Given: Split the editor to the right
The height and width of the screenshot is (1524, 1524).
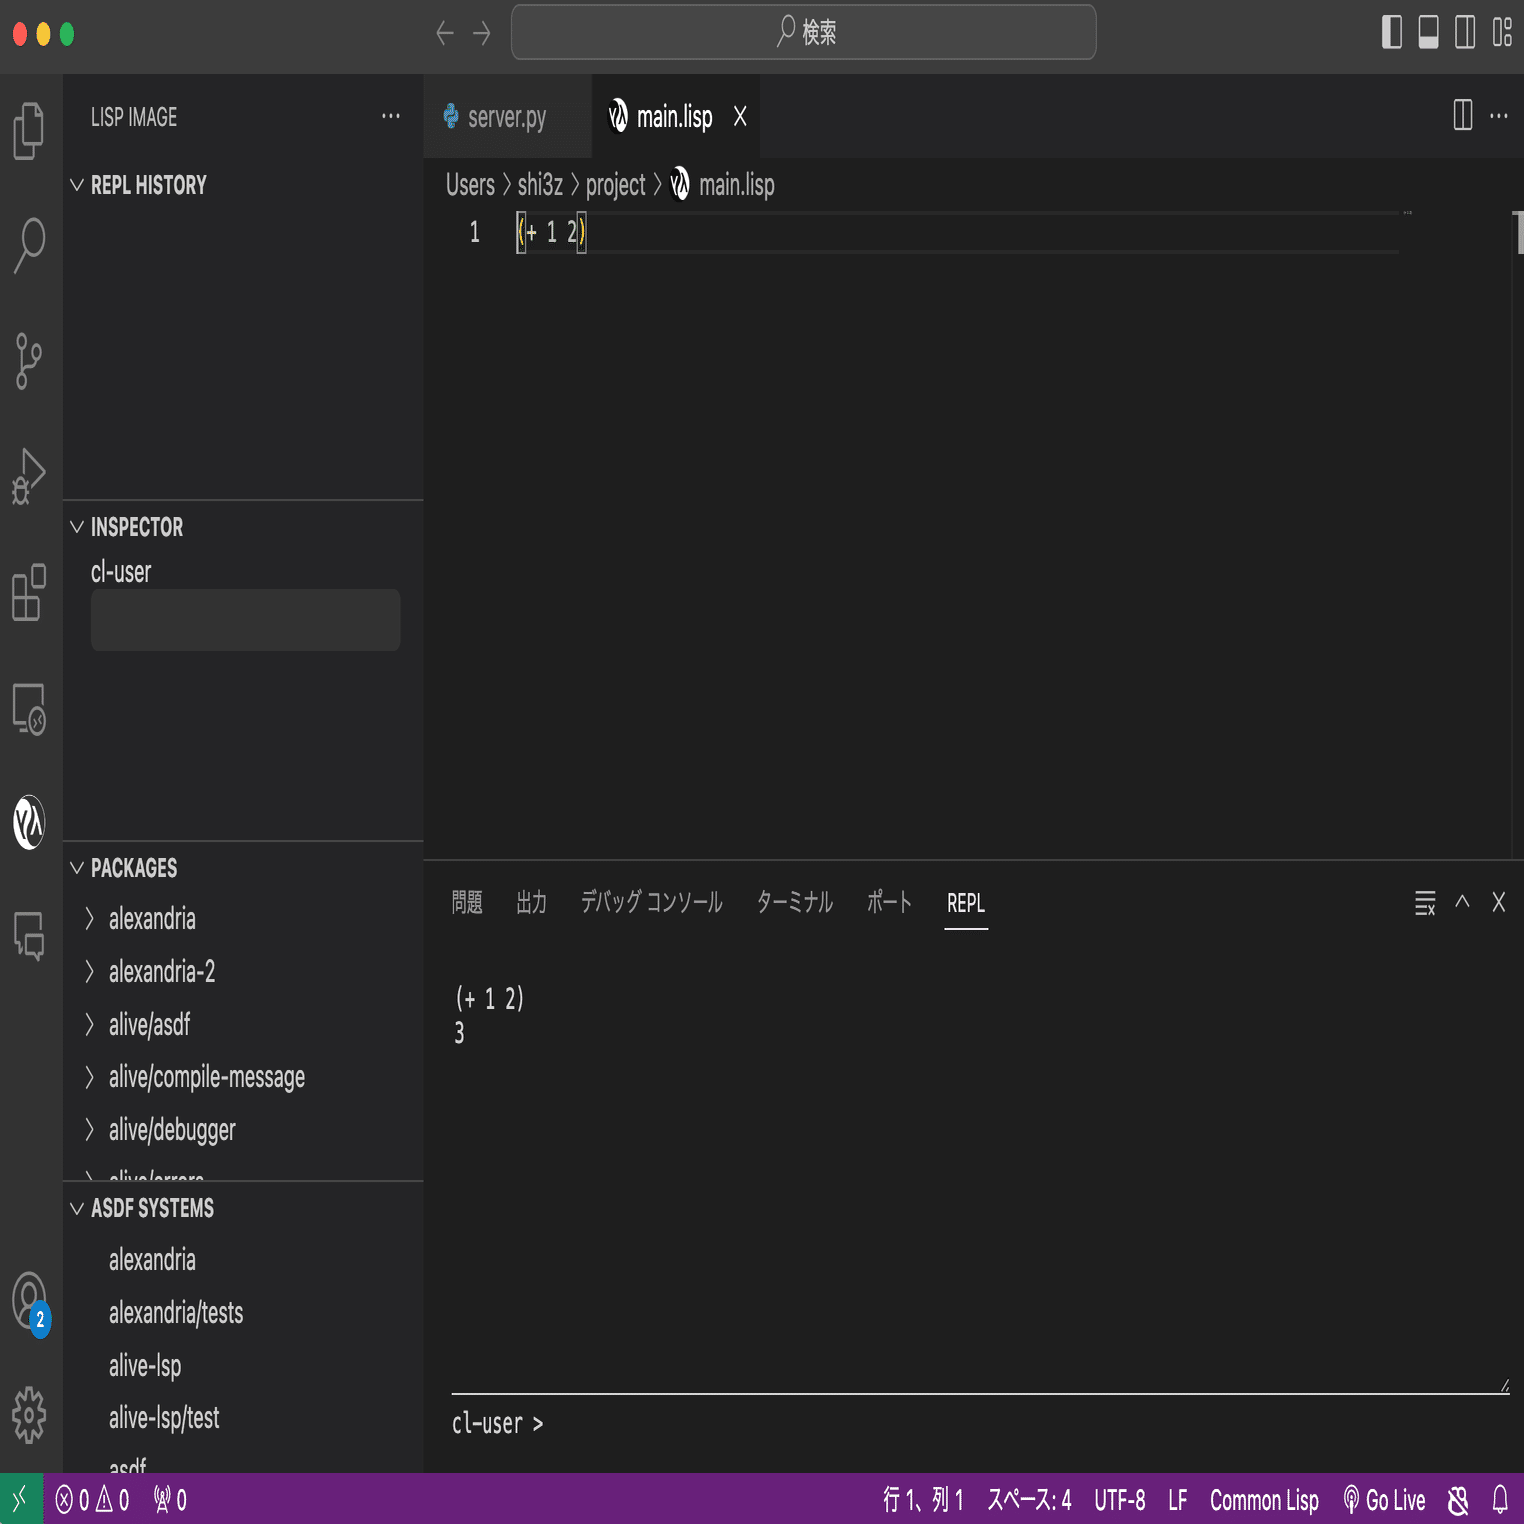Looking at the screenshot, I should 1462,115.
